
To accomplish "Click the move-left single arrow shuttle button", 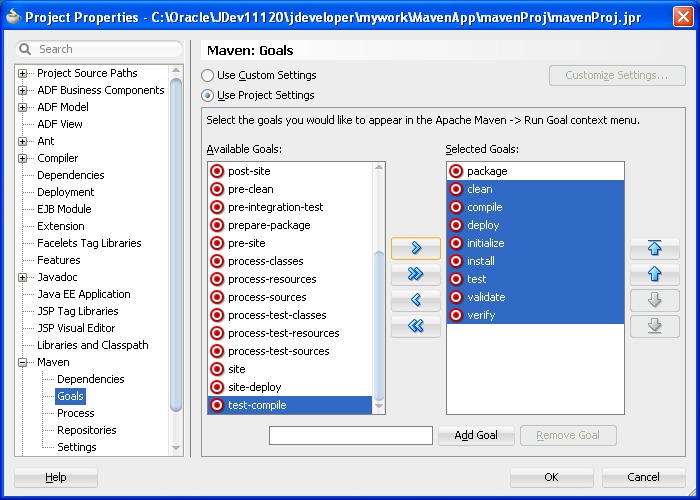I will coord(416,300).
